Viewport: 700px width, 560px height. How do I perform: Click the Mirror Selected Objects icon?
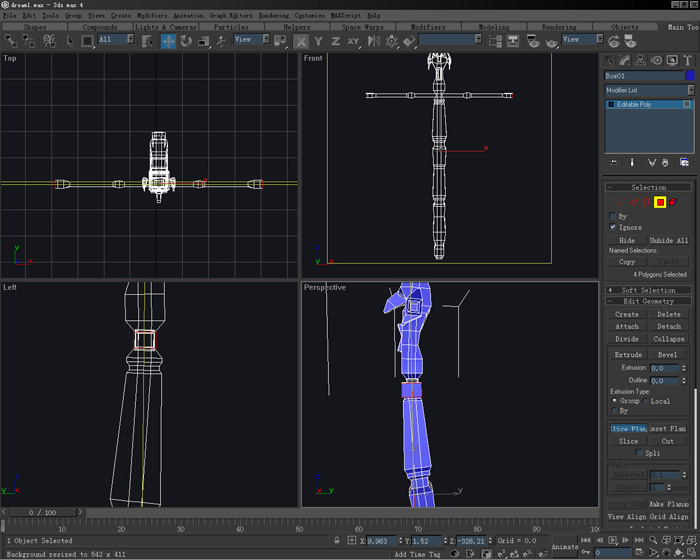(x=374, y=42)
